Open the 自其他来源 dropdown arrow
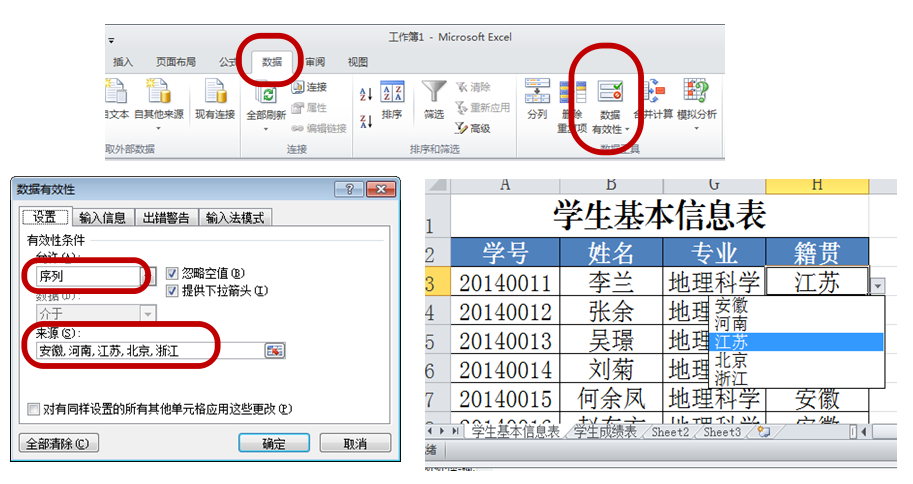This screenshot has height=484, width=913. point(158,129)
